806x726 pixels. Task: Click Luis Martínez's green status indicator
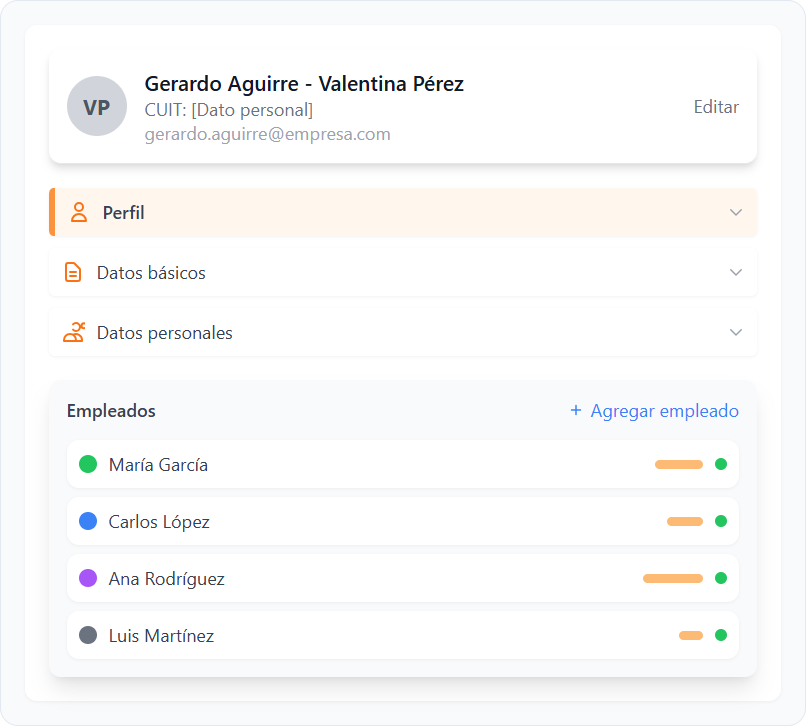click(x=721, y=635)
